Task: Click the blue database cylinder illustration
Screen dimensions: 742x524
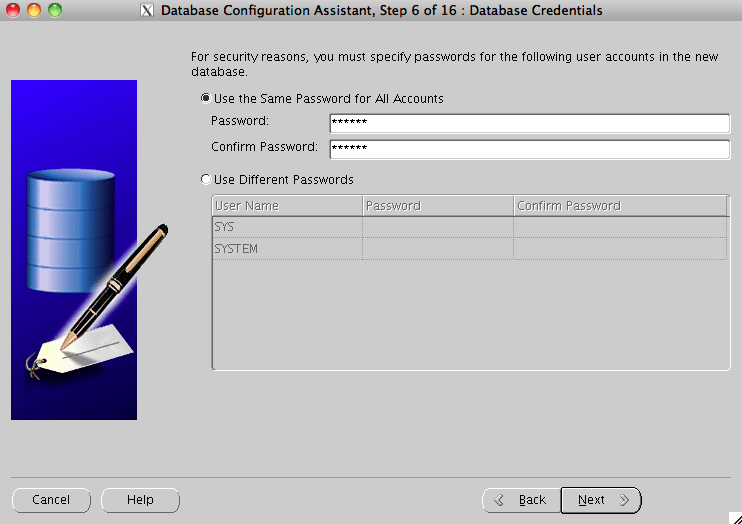Action: click(x=68, y=230)
